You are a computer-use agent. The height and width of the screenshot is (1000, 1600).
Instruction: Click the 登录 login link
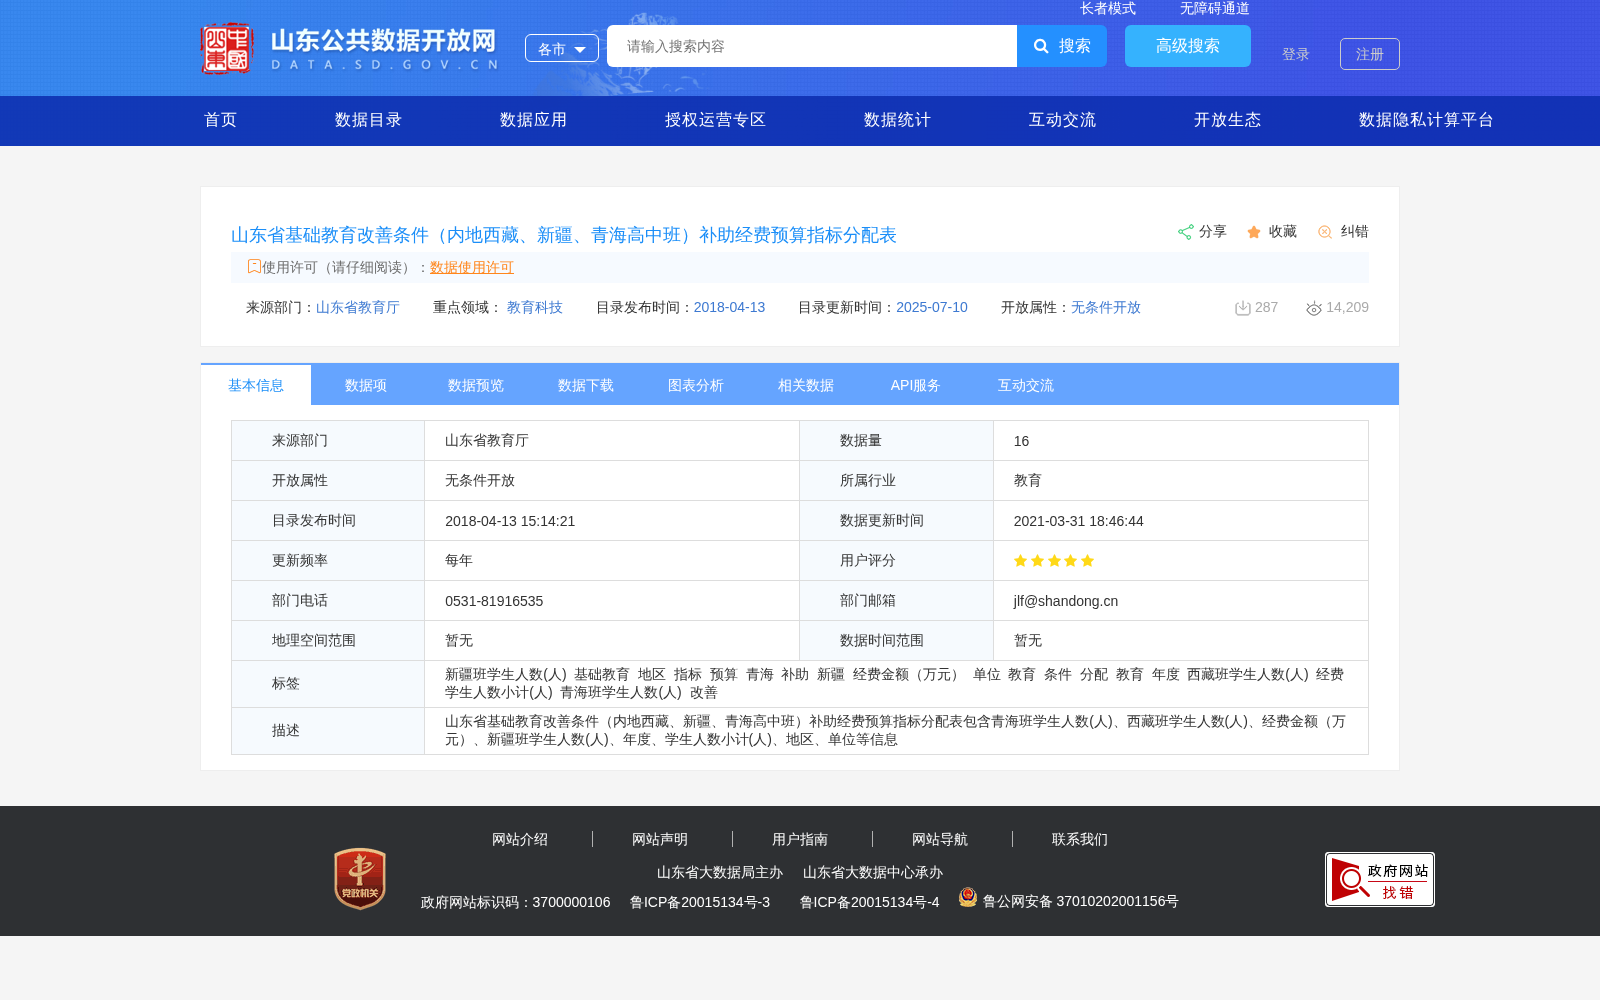1296,54
